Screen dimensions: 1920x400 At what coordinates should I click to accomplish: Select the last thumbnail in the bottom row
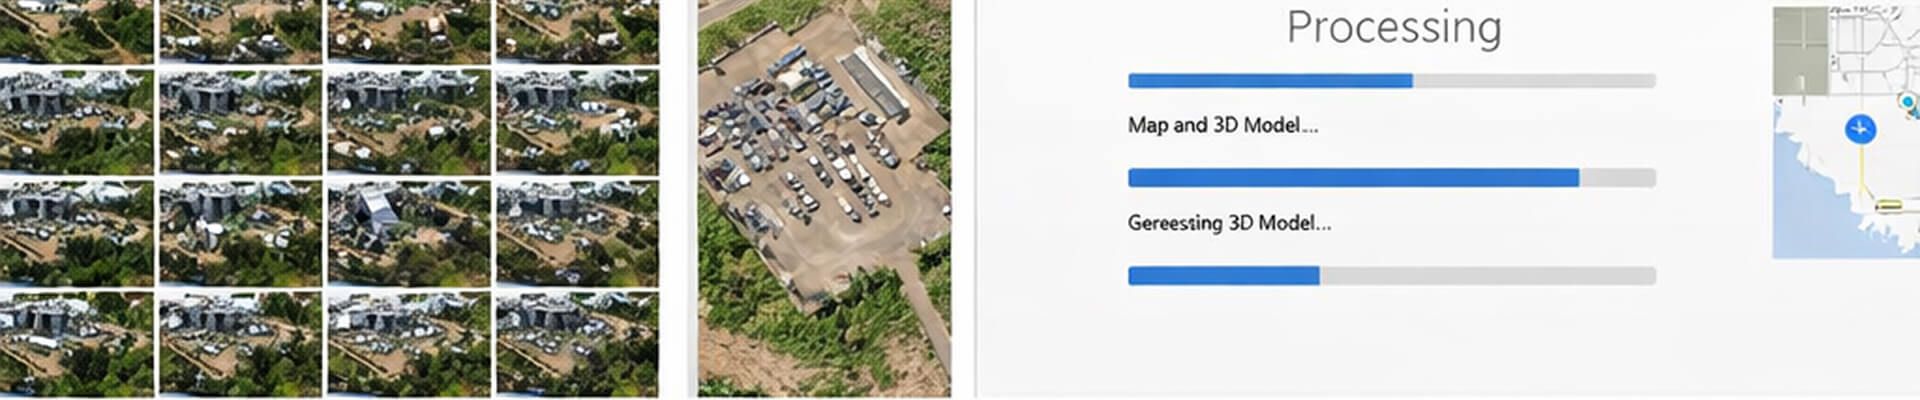pos(577,343)
